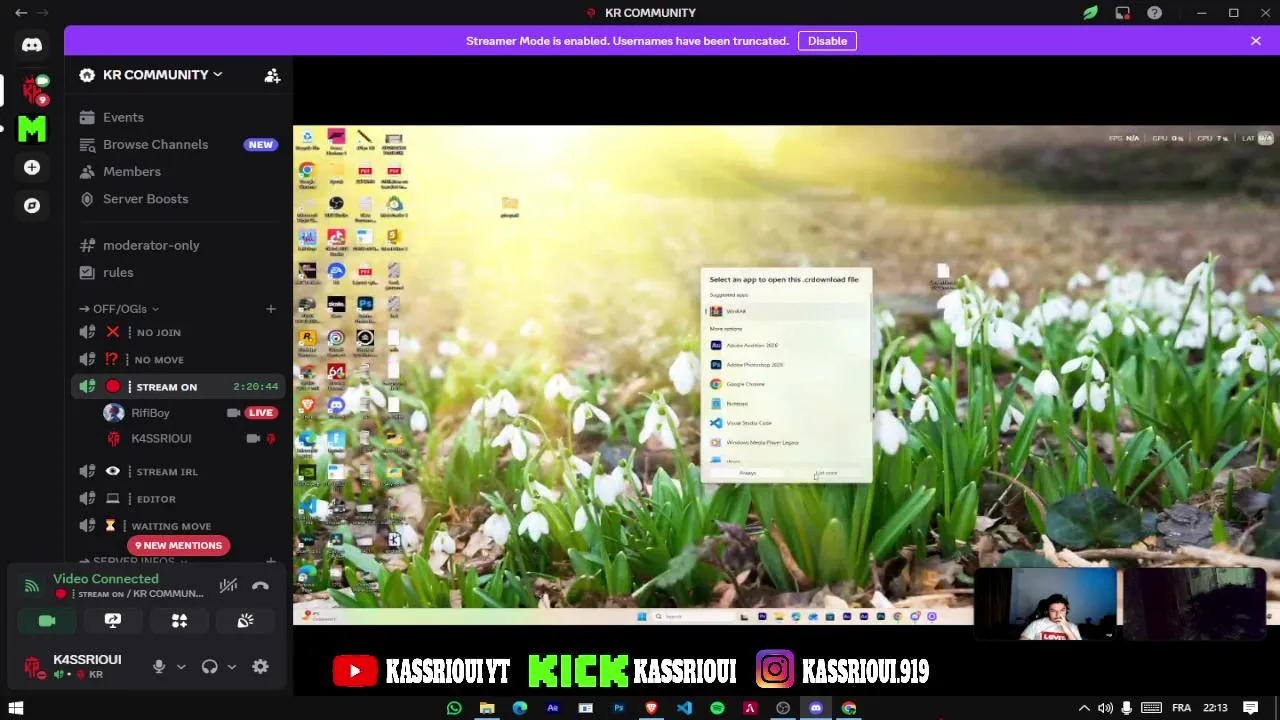
Task: Open After Effects from the taskbar
Action: [x=553, y=708]
